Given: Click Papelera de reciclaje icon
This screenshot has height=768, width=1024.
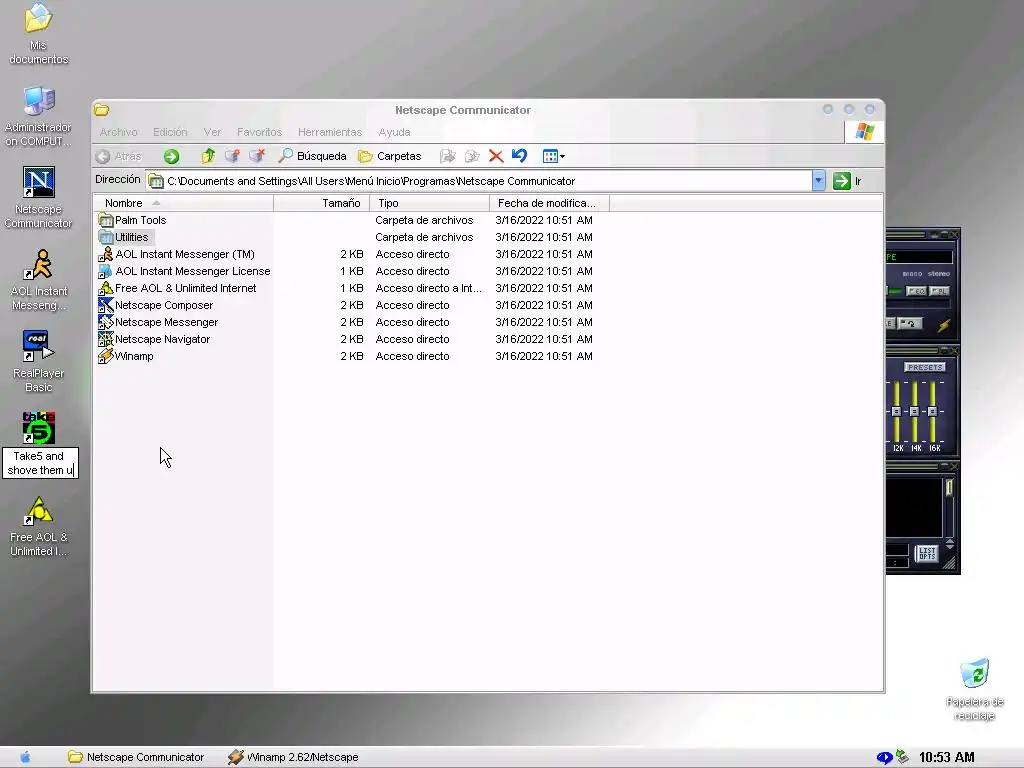Looking at the screenshot, I should click(974, 690).
